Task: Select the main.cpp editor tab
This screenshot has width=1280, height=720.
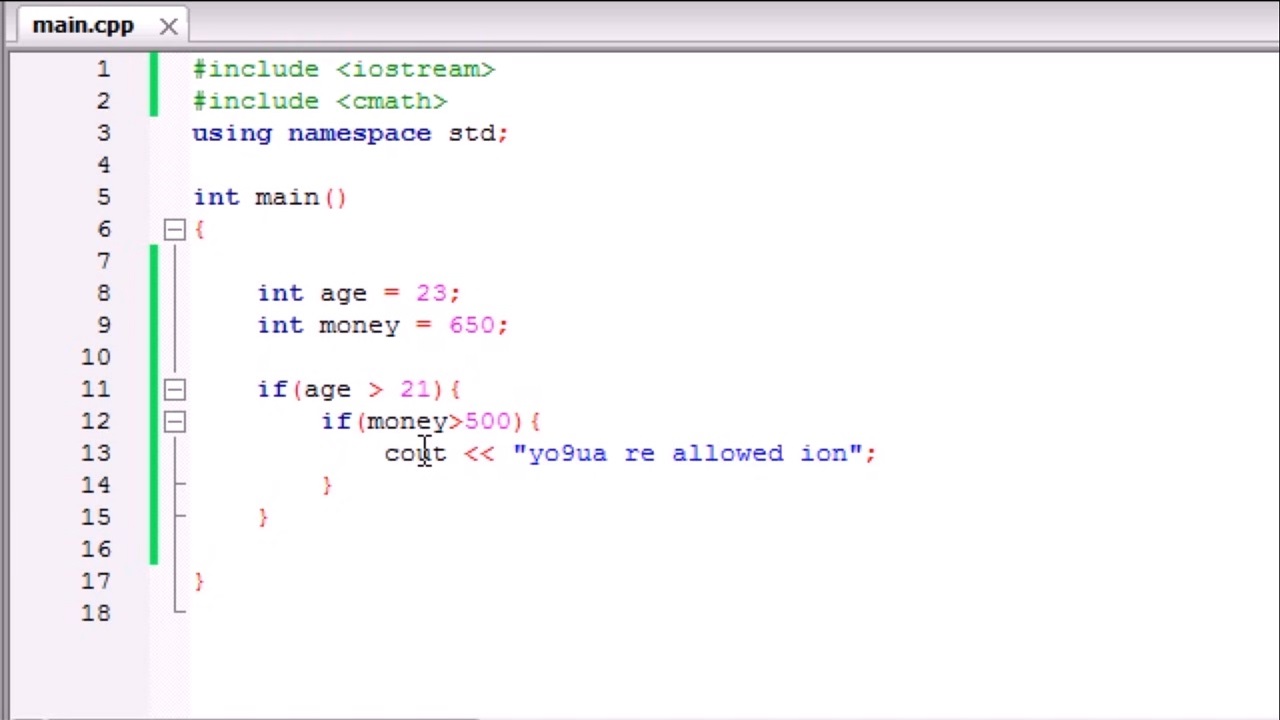Action: tap(83, 25)
